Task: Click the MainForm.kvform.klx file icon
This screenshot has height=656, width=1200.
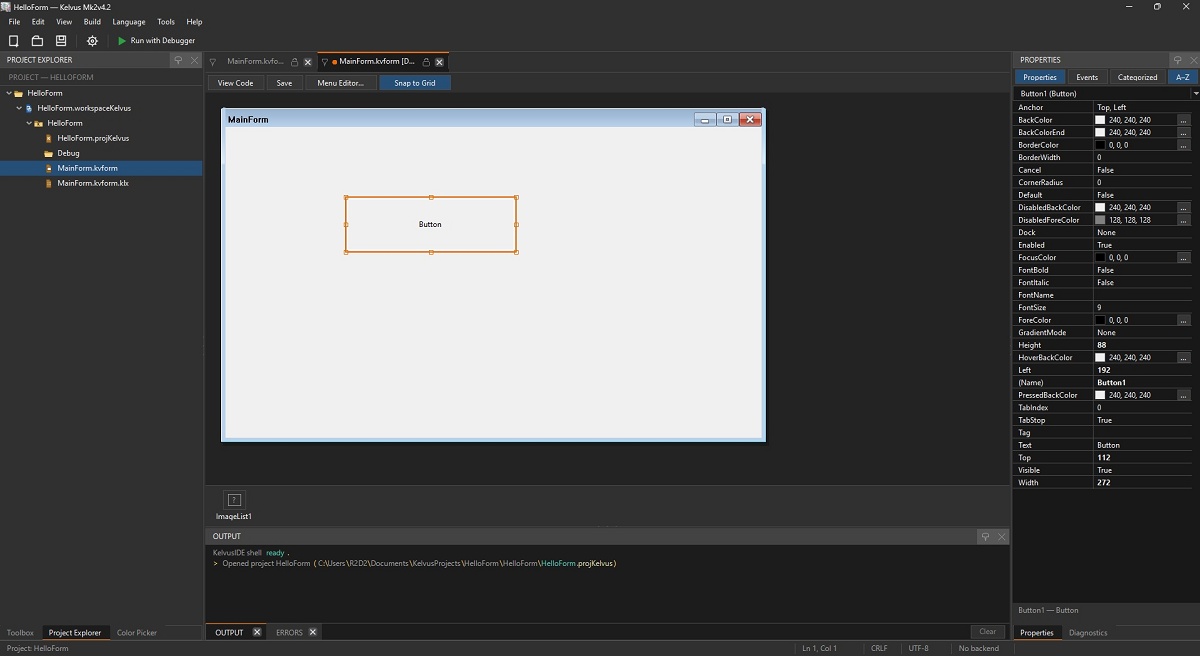Action: [48, 184]
